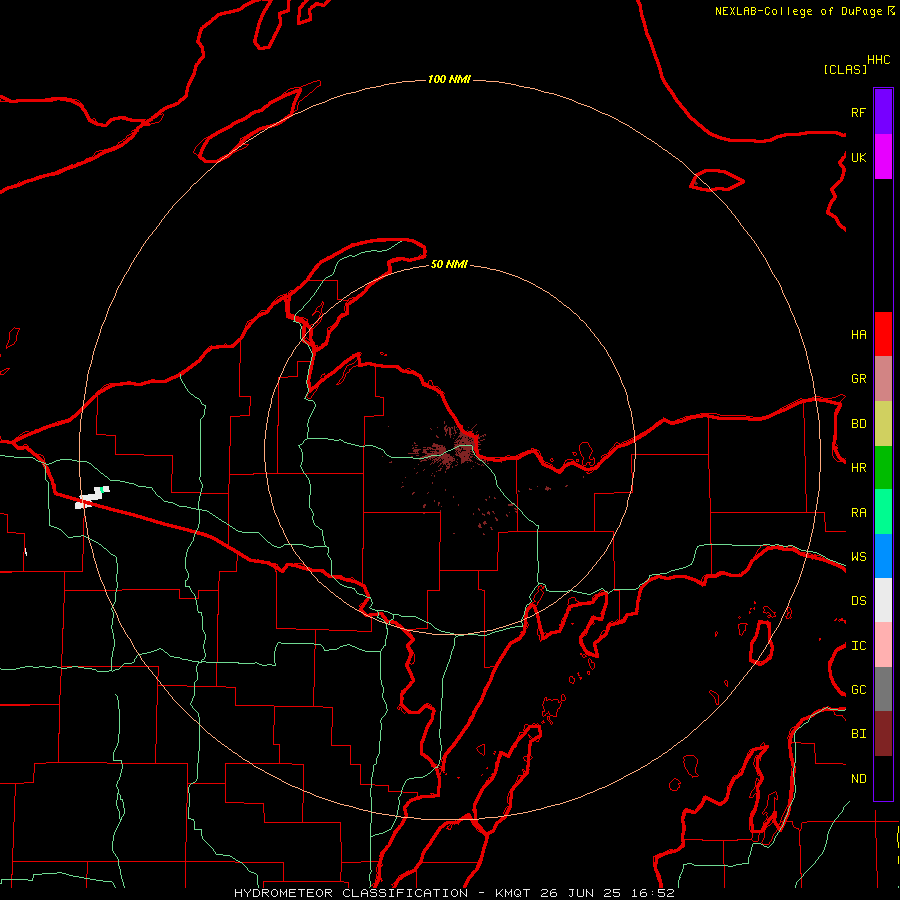Click the HYDROMETEOR CLASSIFICATION title text
Image resolution: width=900 pixels, height=900 pixels.
coord(351,893)
